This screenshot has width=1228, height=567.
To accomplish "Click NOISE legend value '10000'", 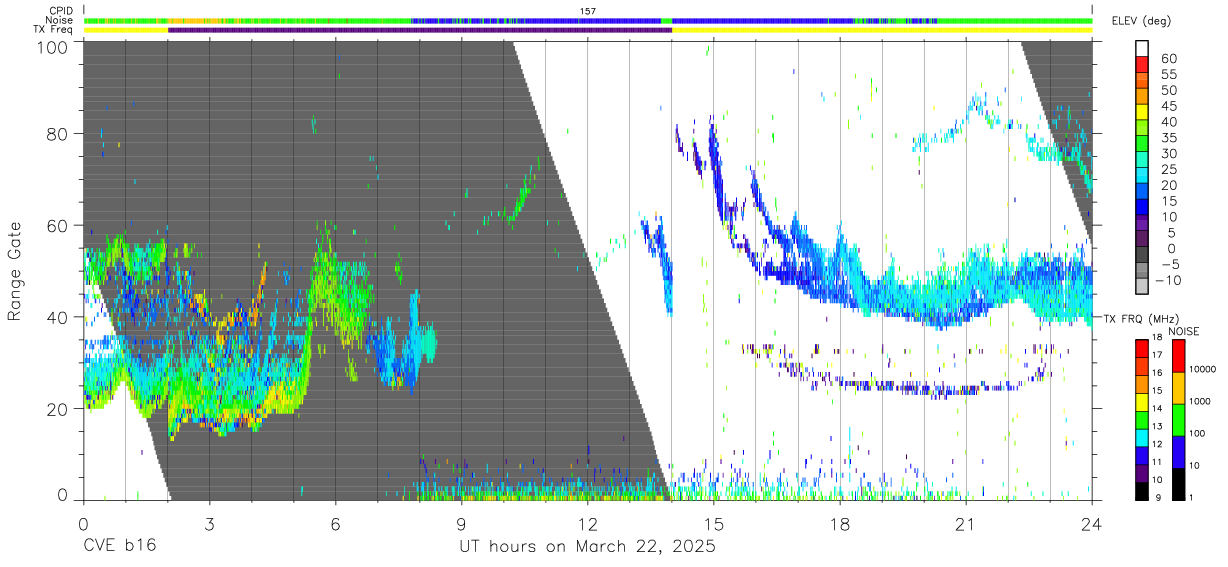I will [1201, 370].
